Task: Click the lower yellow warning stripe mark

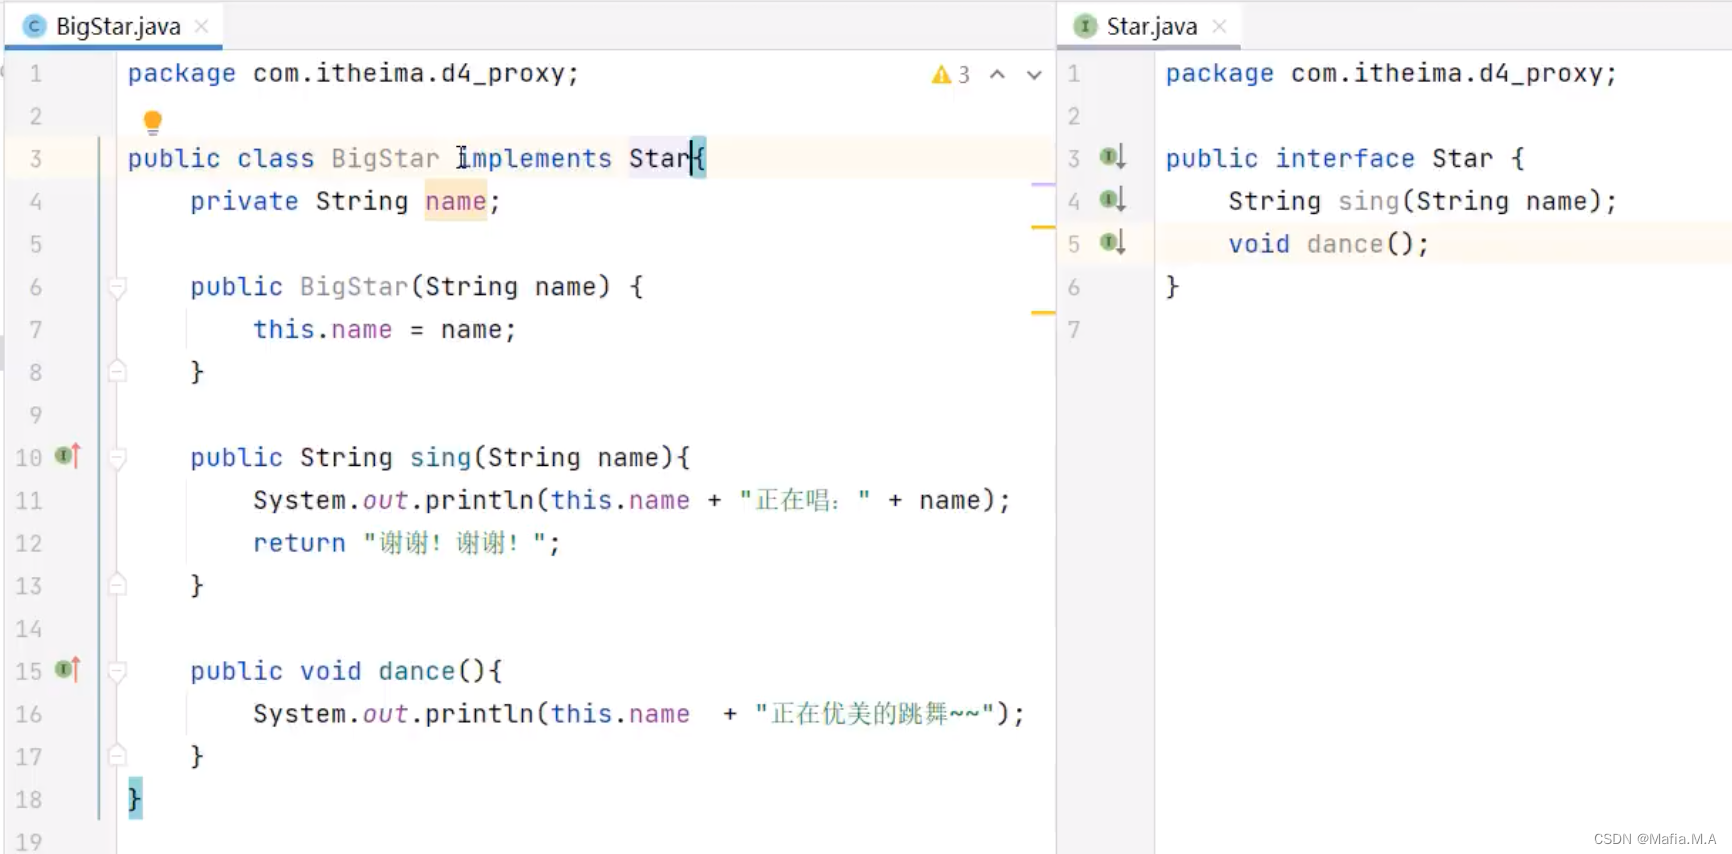Action: [x=1043, y=313]
